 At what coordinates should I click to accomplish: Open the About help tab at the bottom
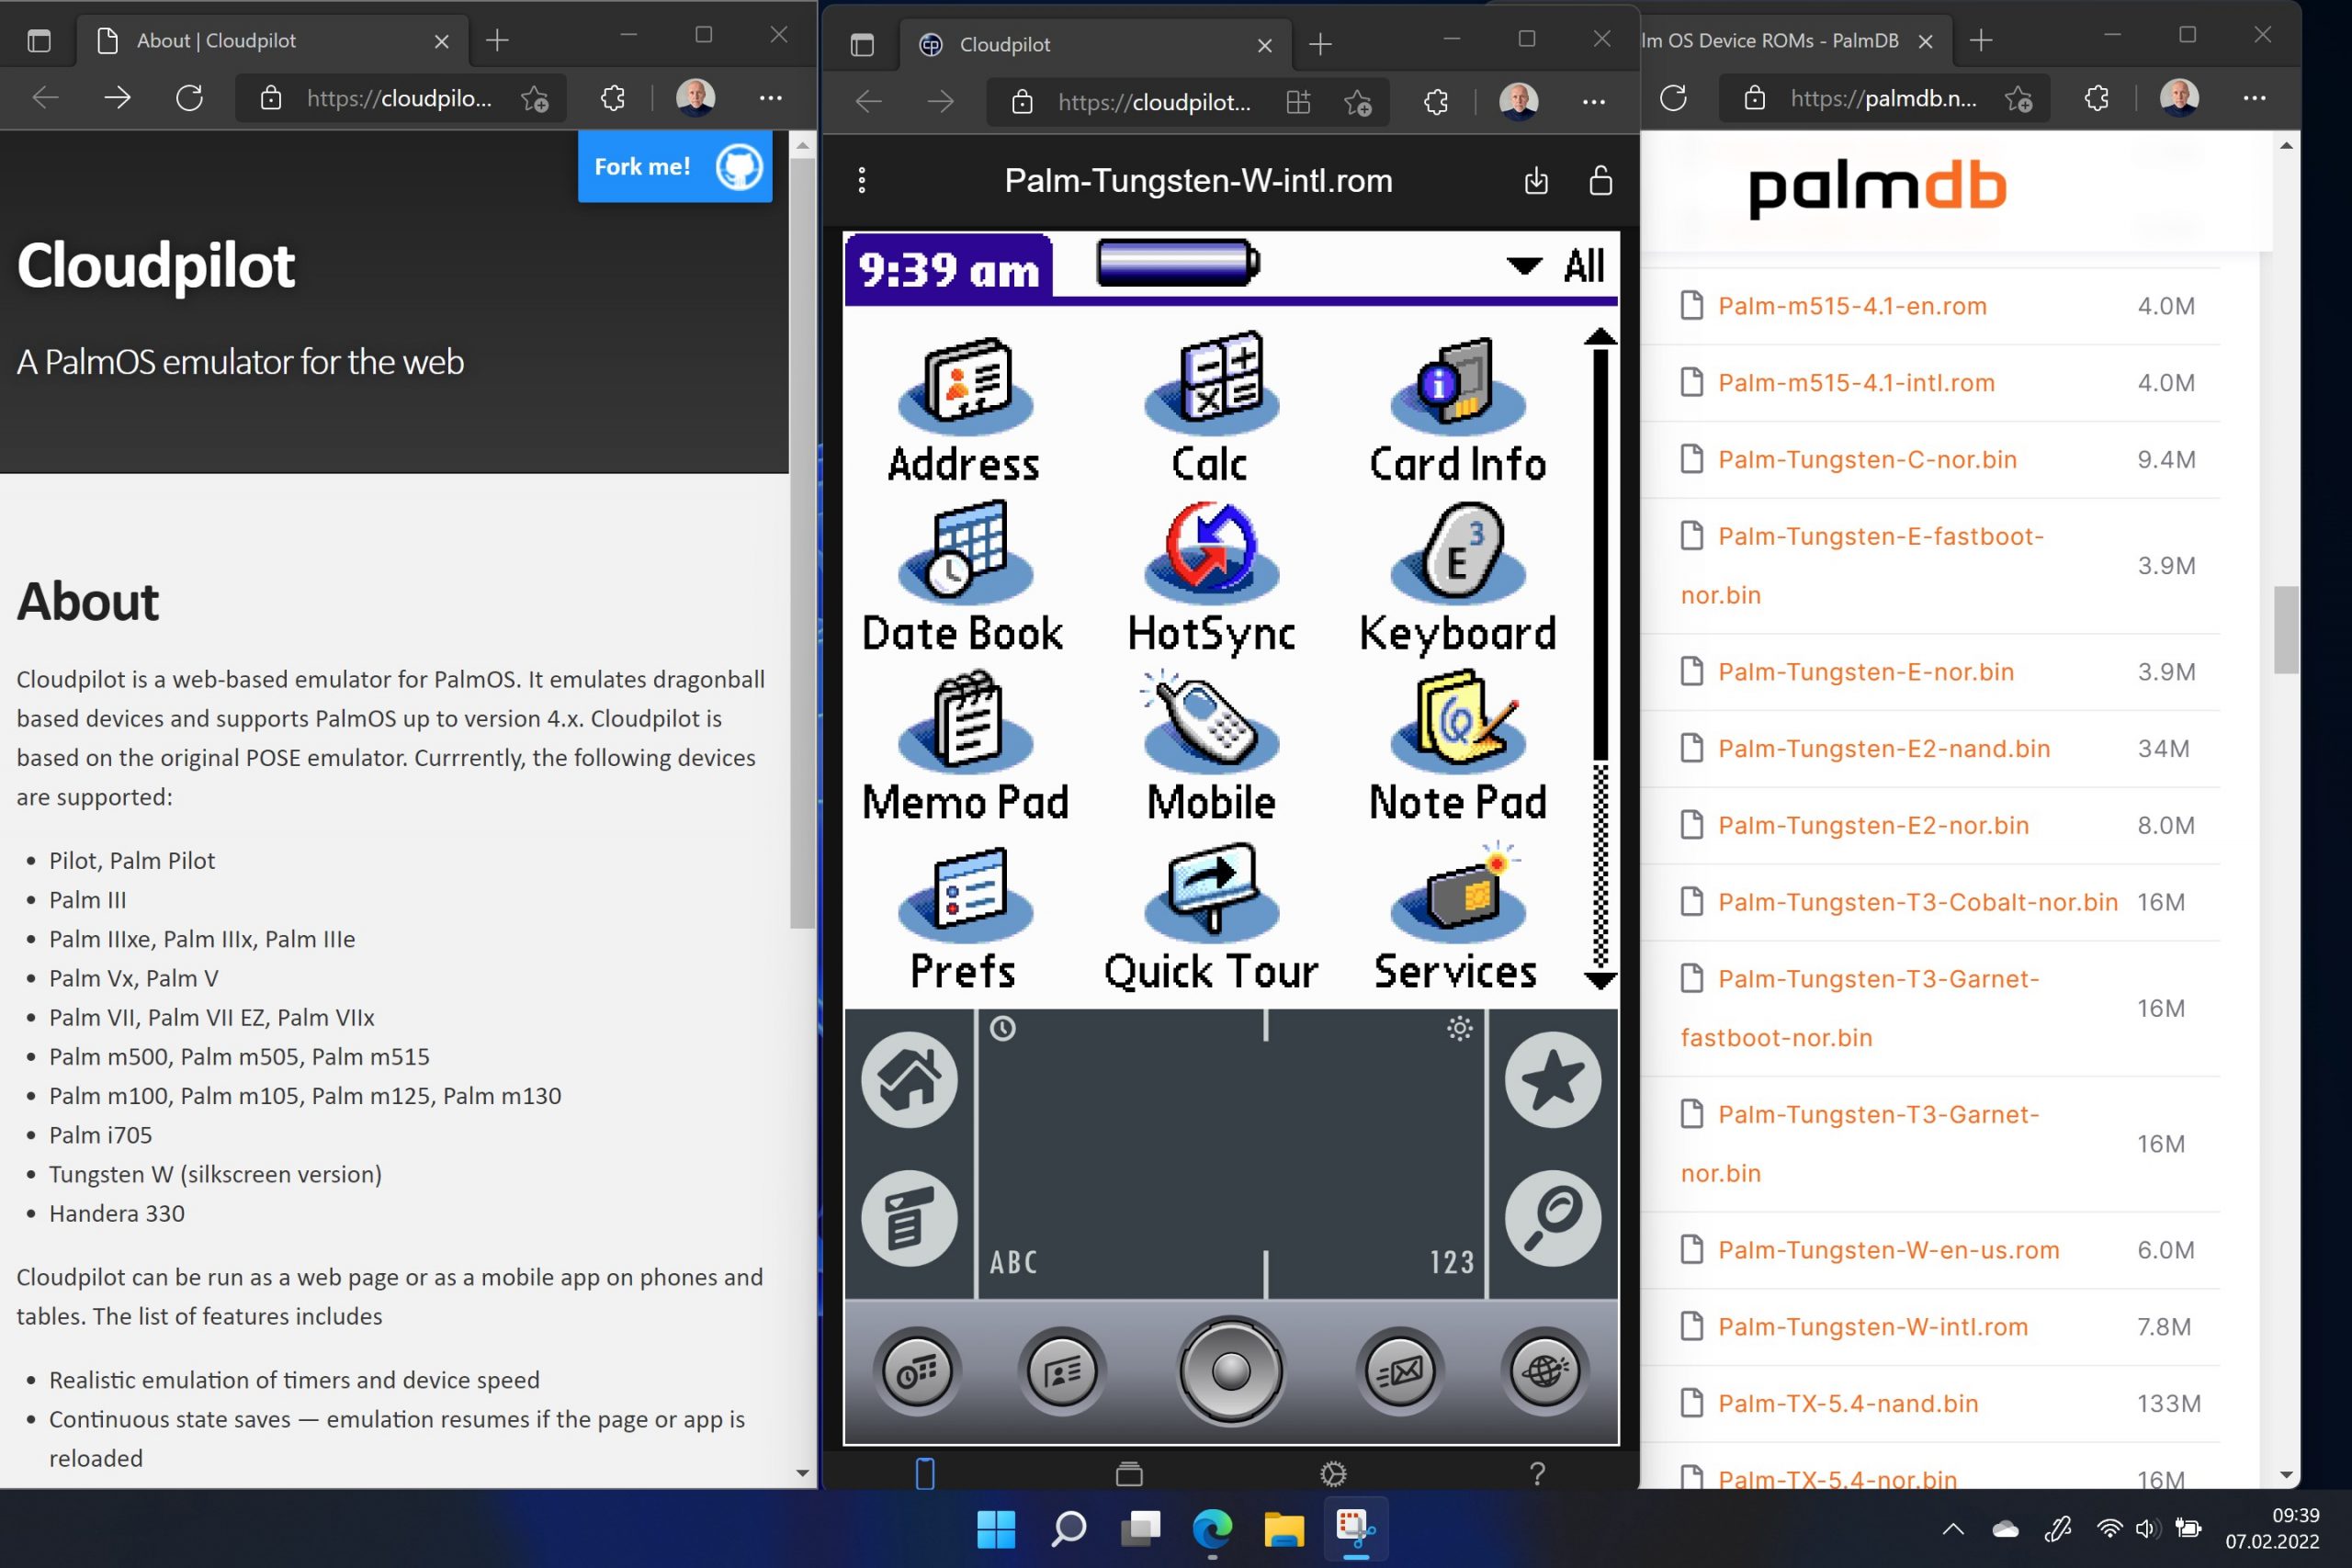coord(1537,1473)
